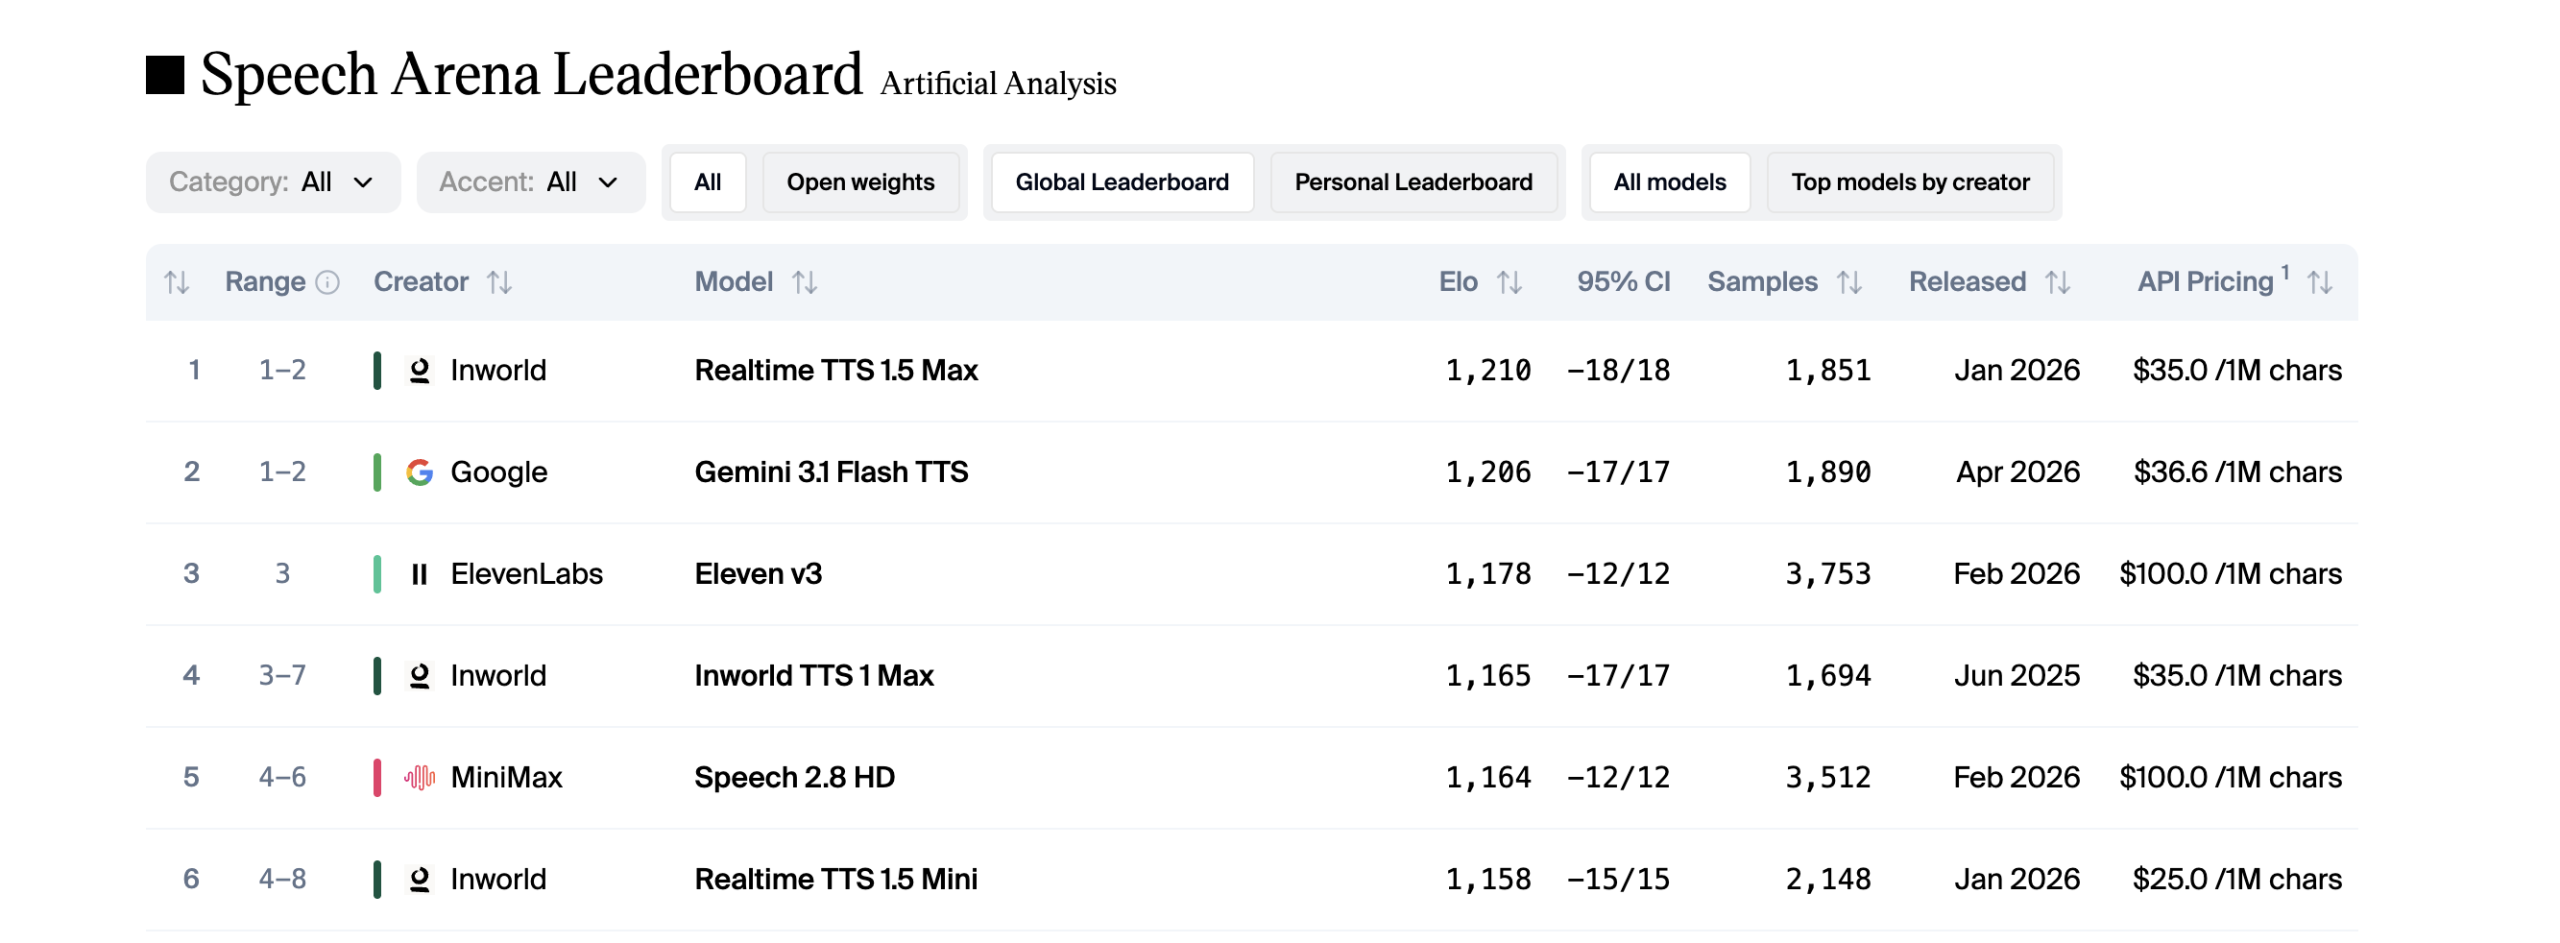Open the Eleven v3 model
The image size is (2560, 943).
pyautogui.click(x=758, y=574)
